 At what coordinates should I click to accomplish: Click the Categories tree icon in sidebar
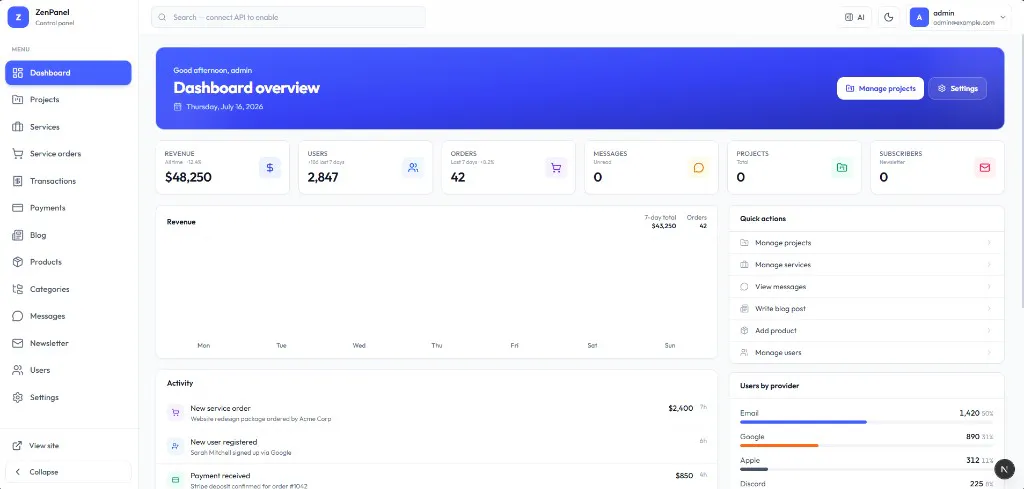point(18,289)
